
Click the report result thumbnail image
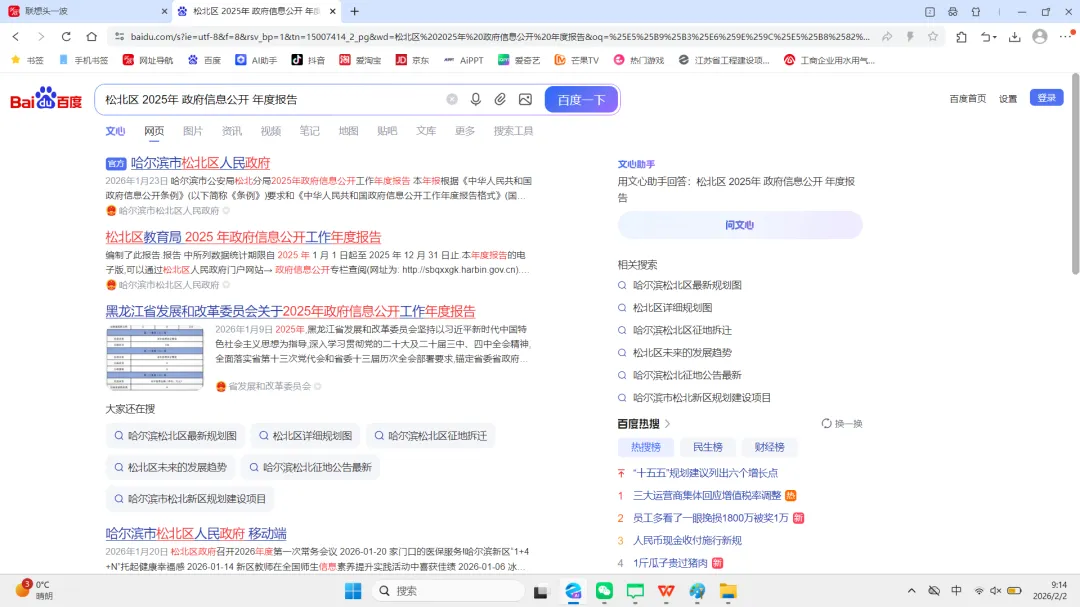click(154, 358)
